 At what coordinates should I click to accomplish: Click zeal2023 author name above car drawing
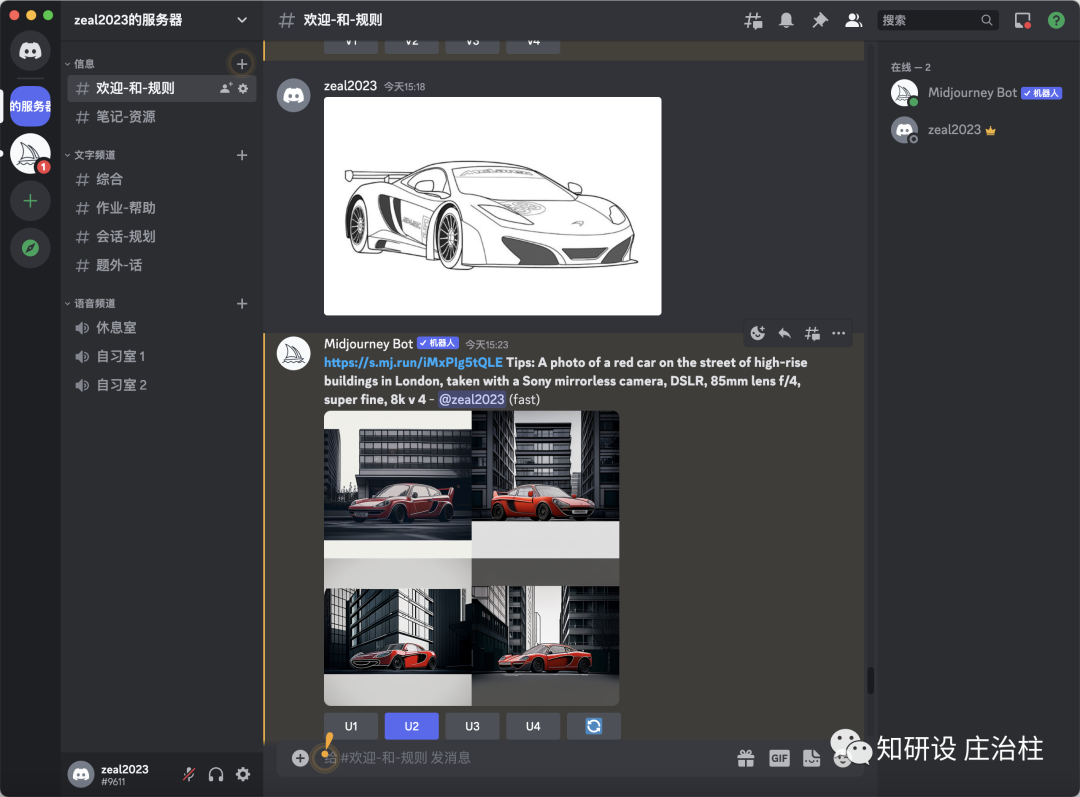pyautogui.click(x=351, y=86)
